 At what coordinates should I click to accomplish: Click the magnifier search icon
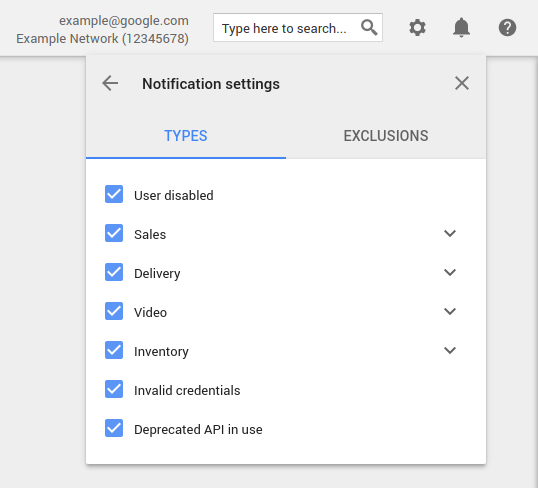pyautogui.click(x=369, y=27)
